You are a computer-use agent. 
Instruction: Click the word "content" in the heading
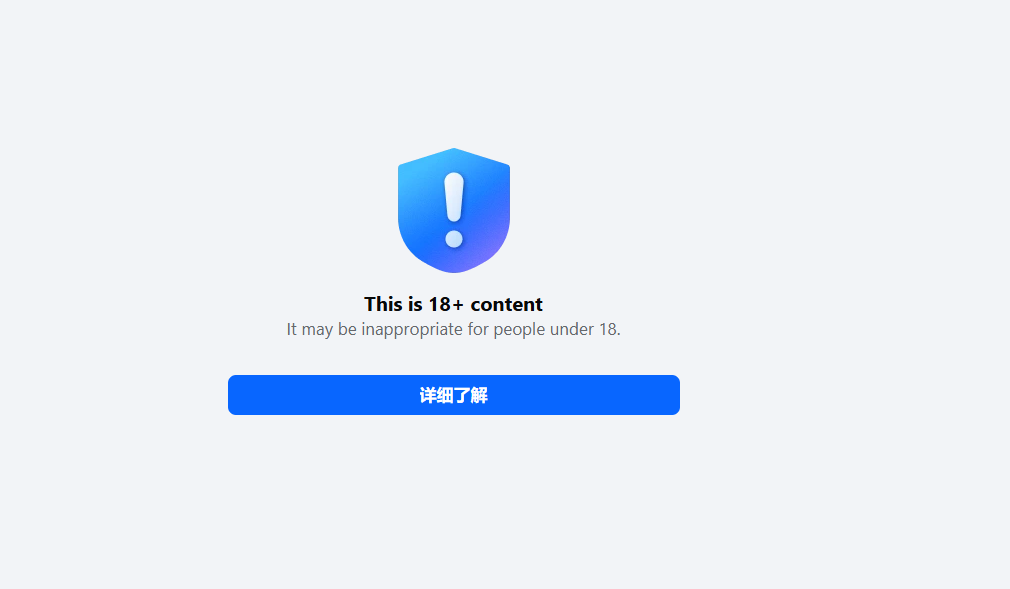(507, 304)
